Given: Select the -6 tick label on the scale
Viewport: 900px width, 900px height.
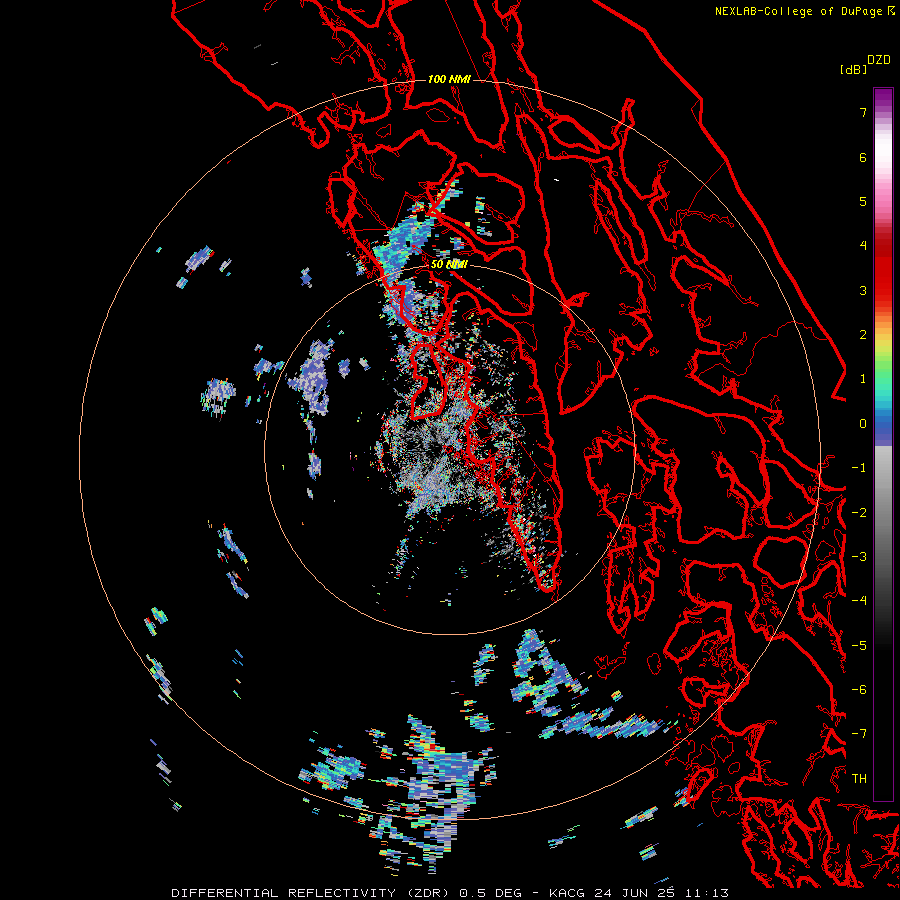Looking at the screenshot, I should point(859,690).
